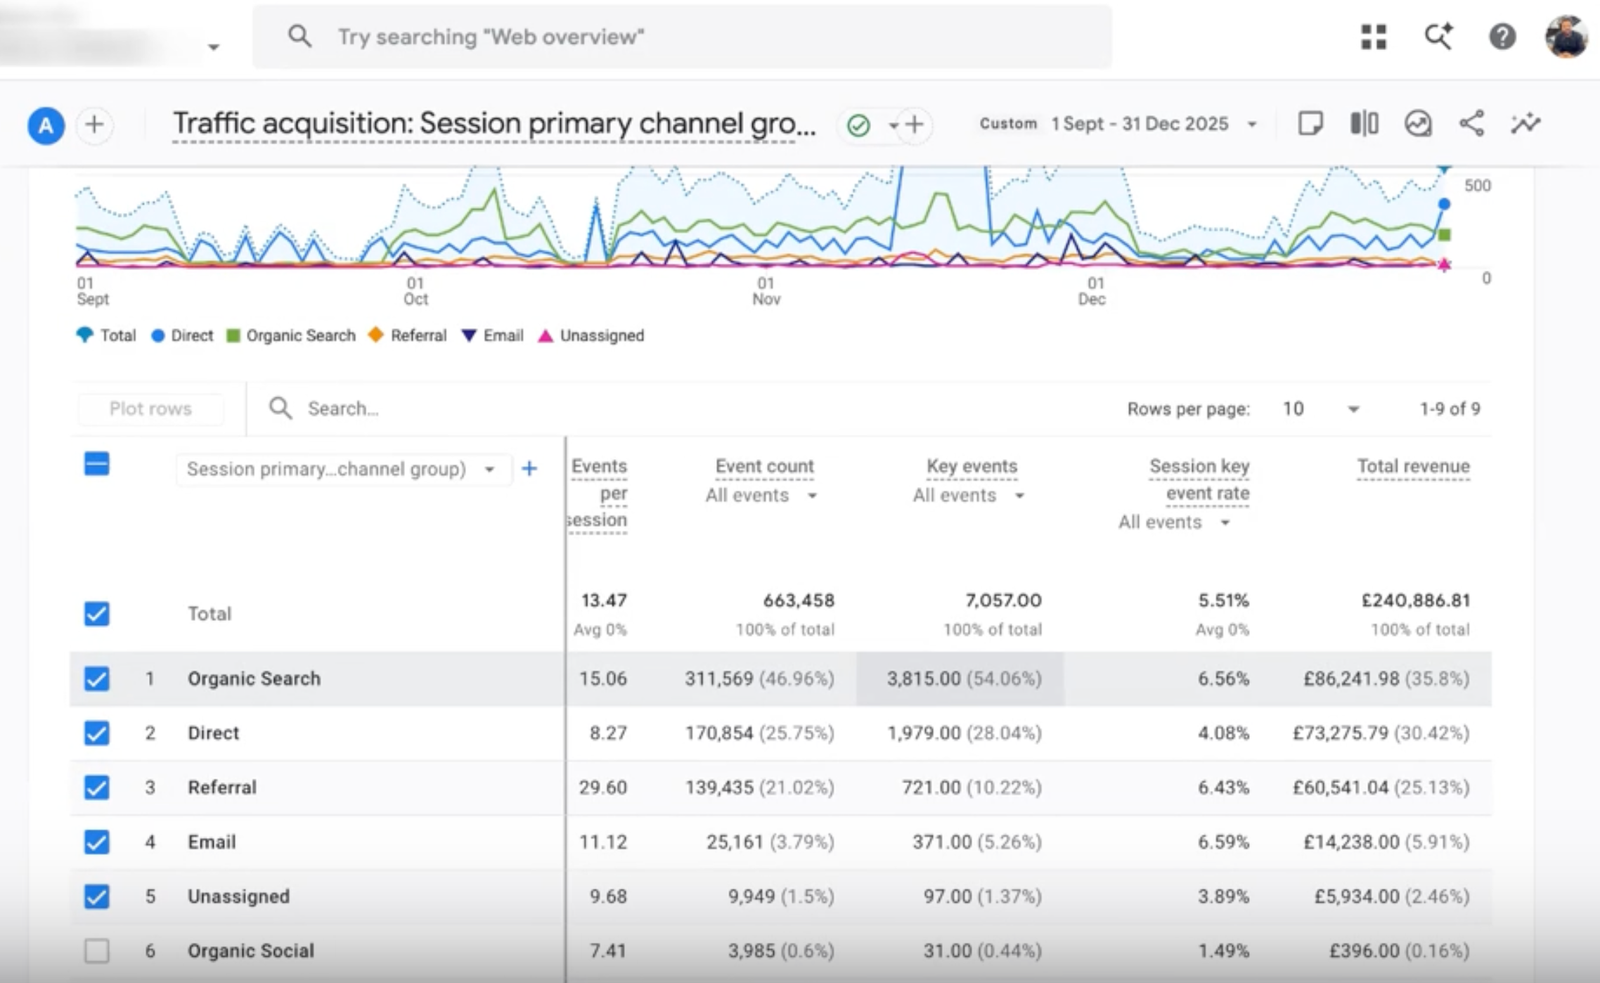The image size is (1600, 983).
Task: Open the account property selector dropdown arrow
Action: tap(213, 47)
